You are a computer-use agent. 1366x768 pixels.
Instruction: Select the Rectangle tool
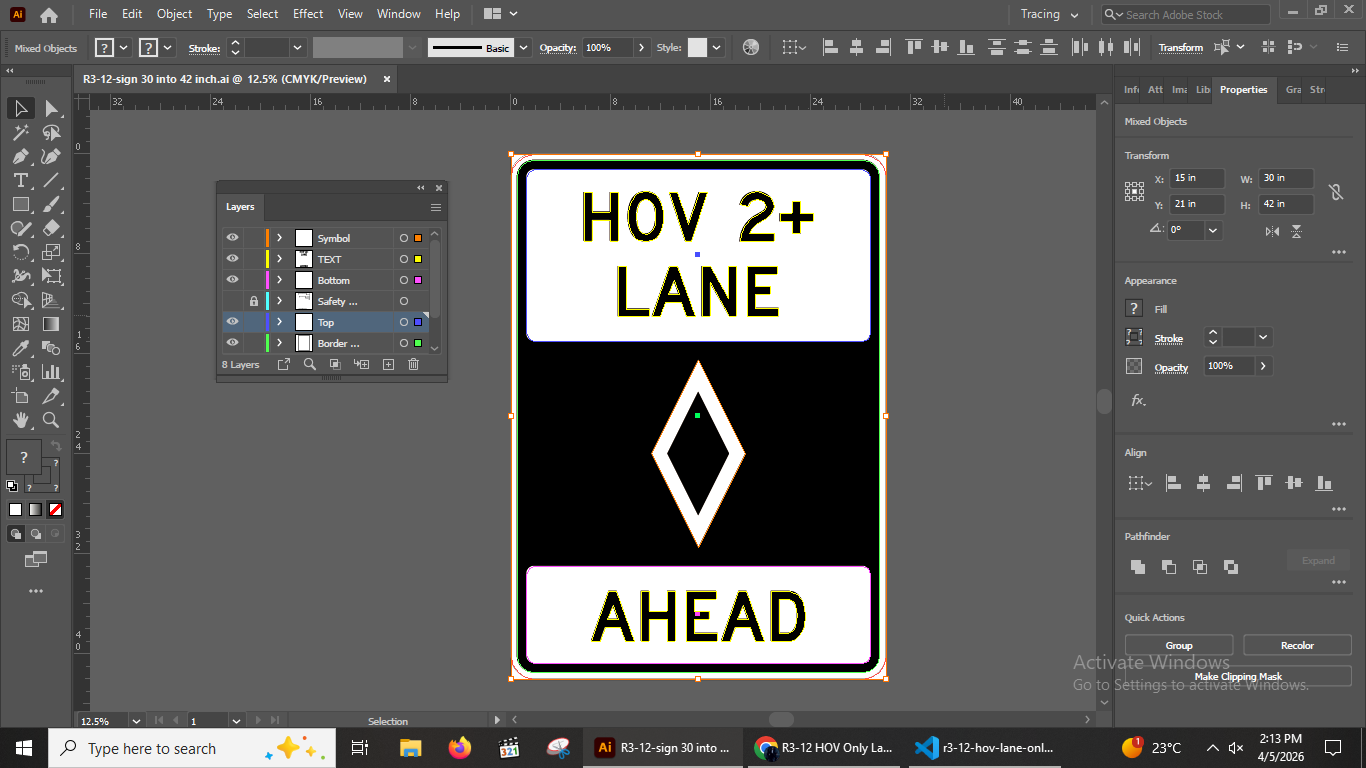pyautogui.click(x=20, y=202)
